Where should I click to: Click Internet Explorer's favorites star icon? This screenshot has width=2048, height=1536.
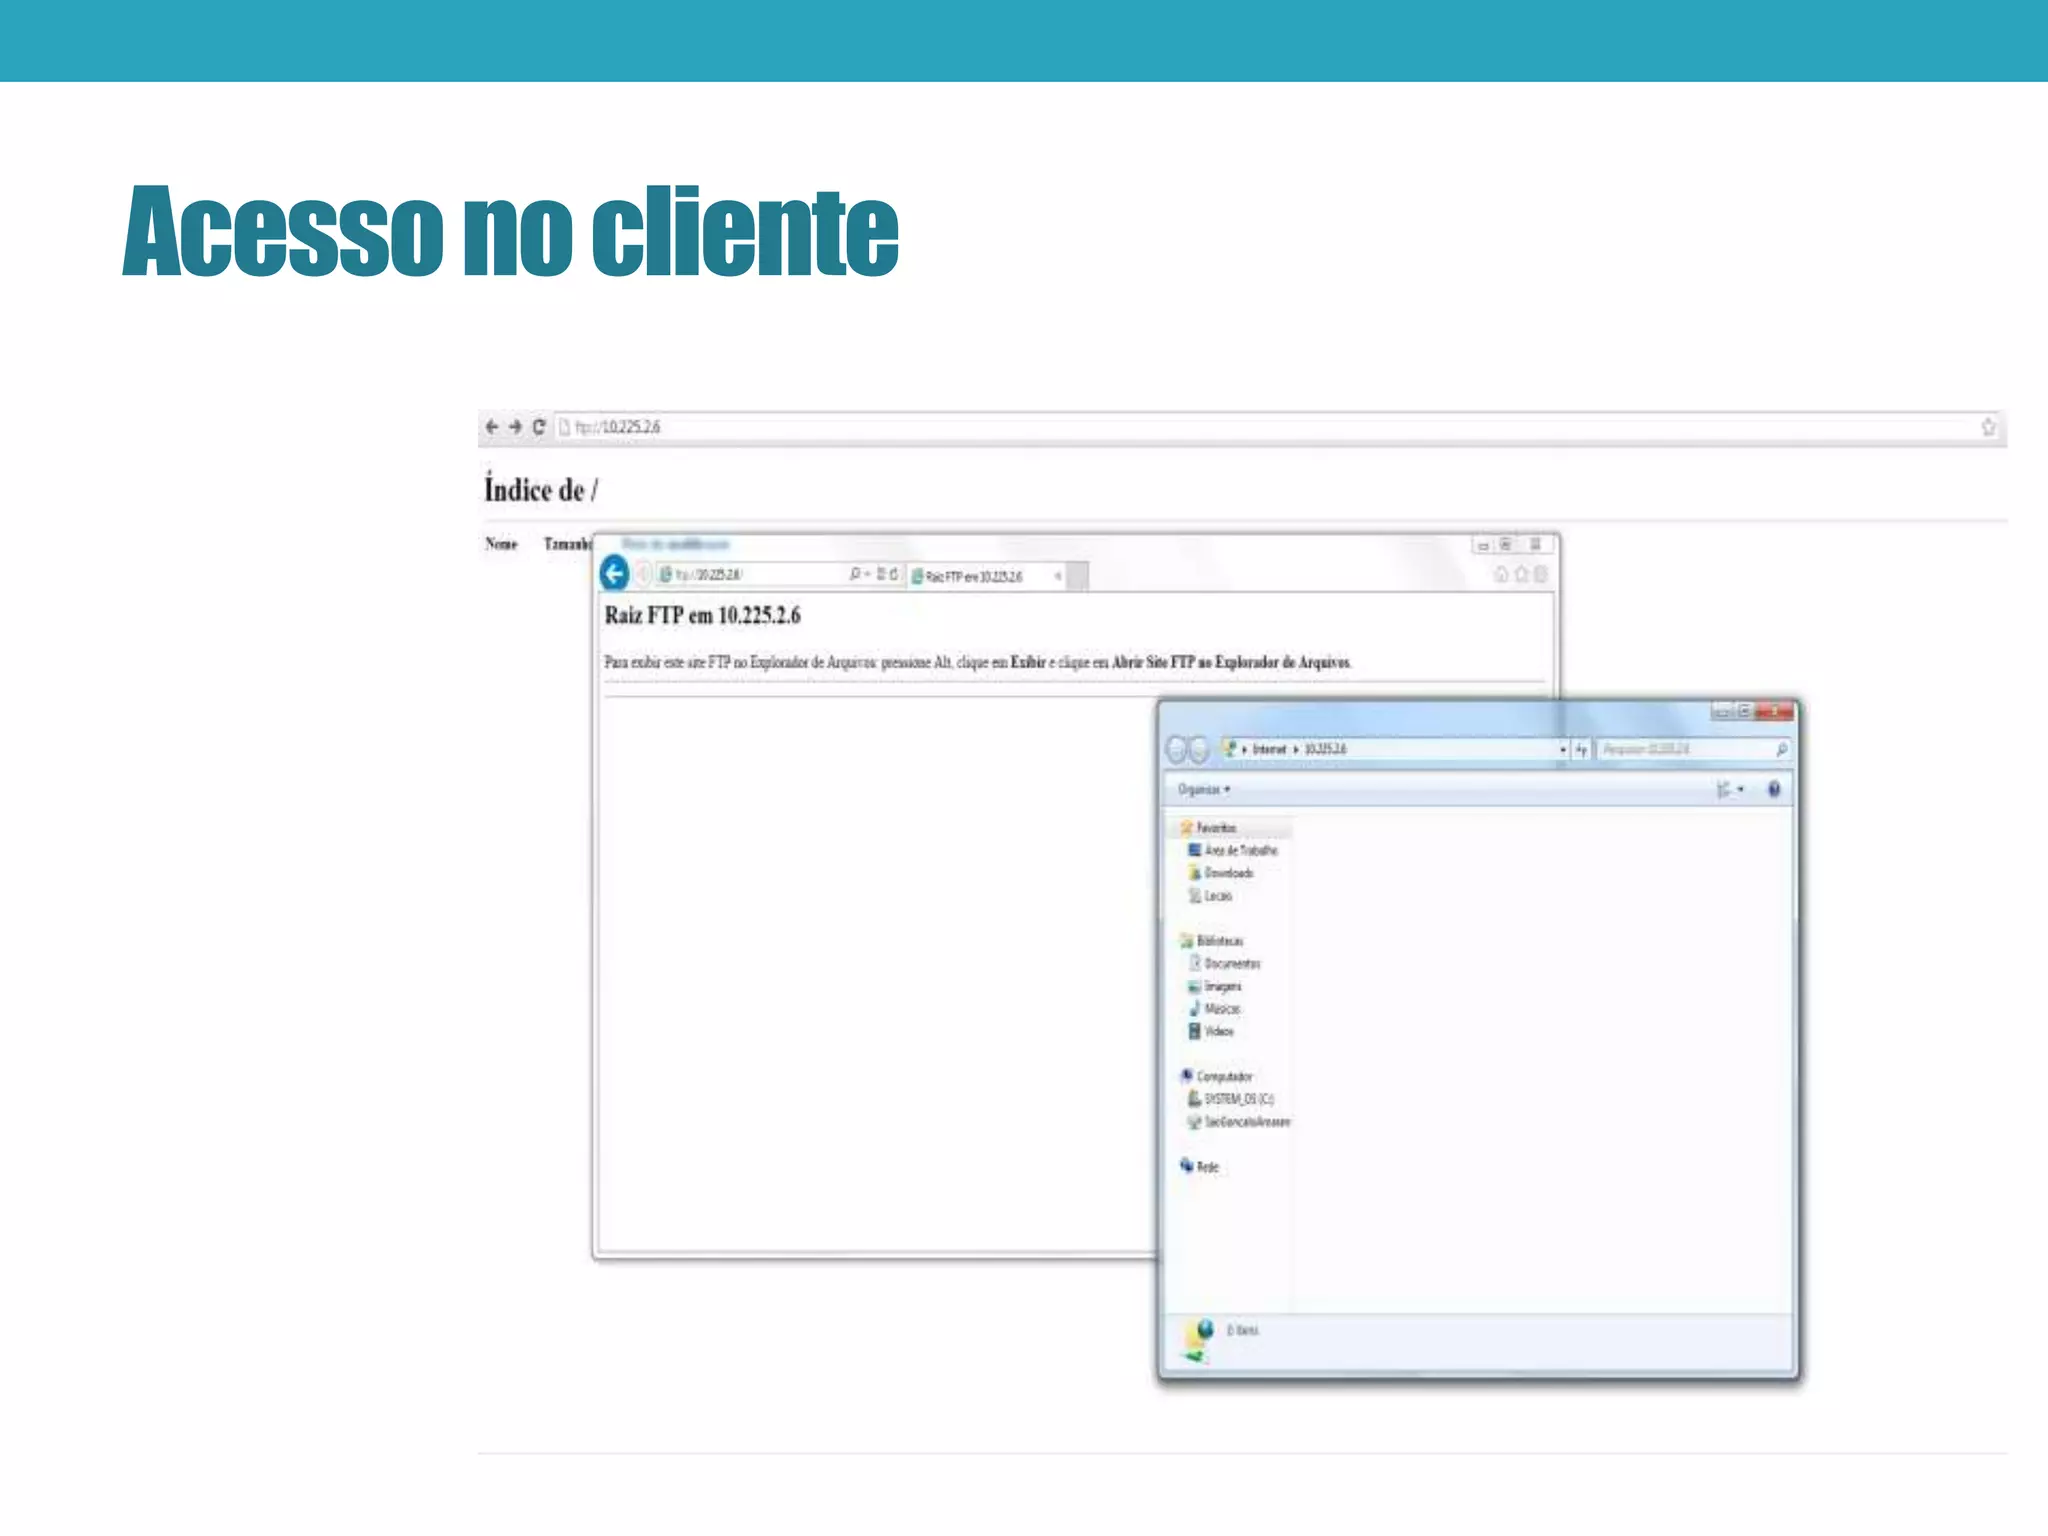pyautogui.click(x=1521, y=574)
